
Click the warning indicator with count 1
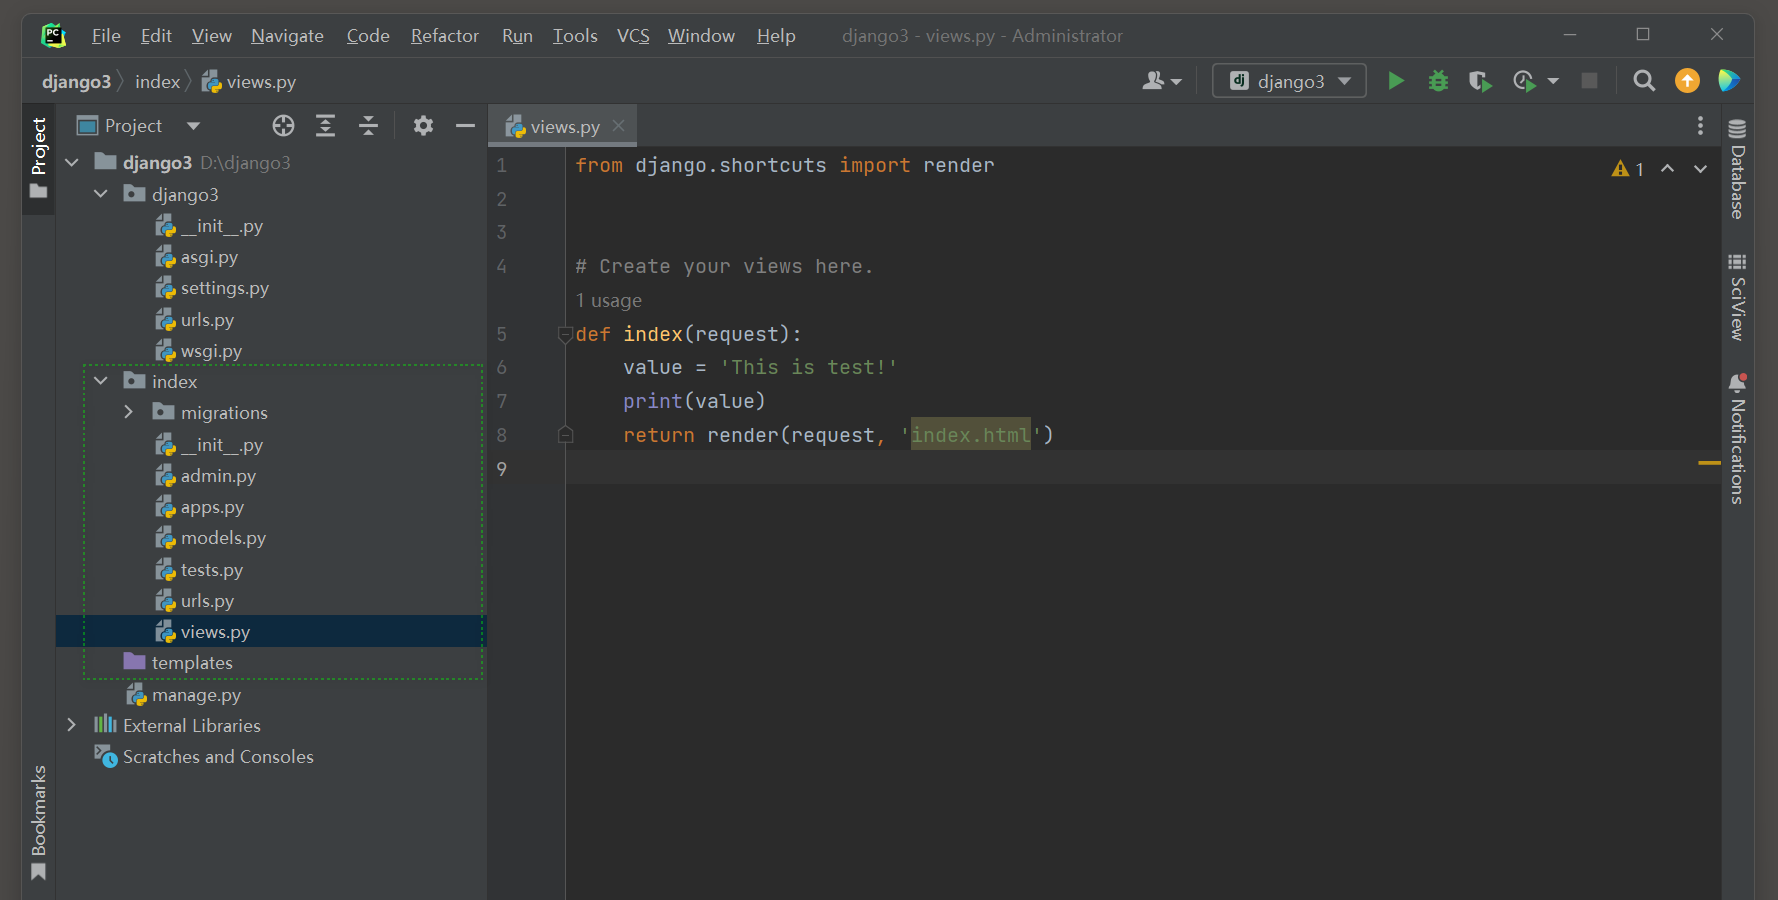click(1628, 169)
